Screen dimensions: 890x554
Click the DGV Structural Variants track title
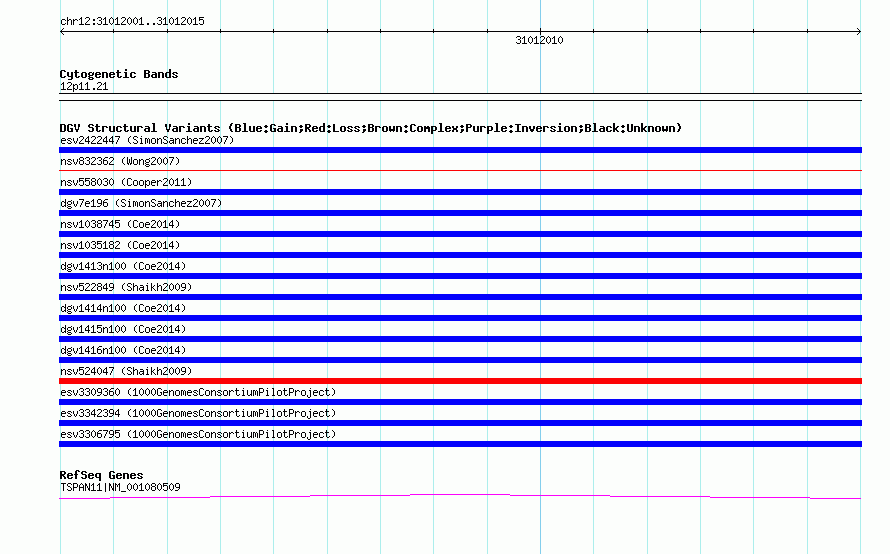tap(370, 128)
